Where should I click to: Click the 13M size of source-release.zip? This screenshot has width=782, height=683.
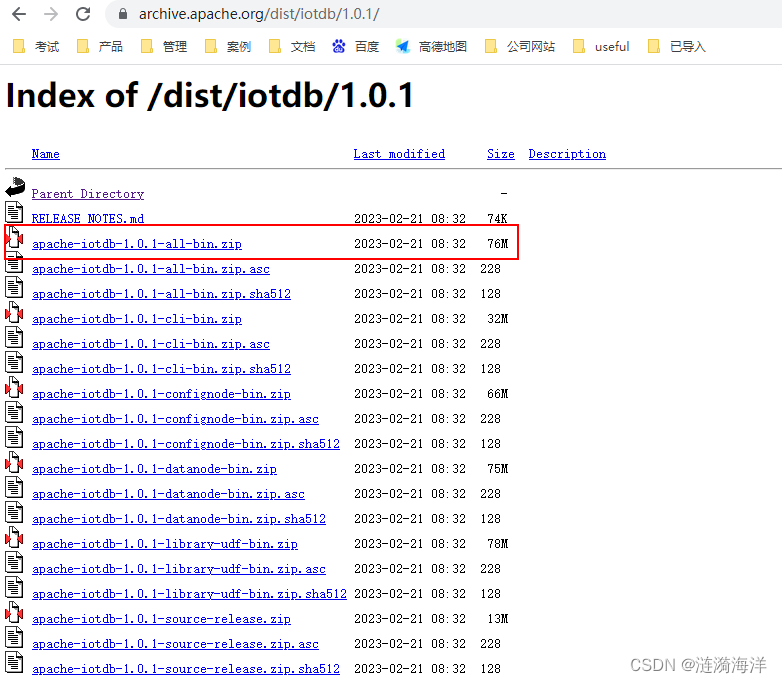(497, 619)
